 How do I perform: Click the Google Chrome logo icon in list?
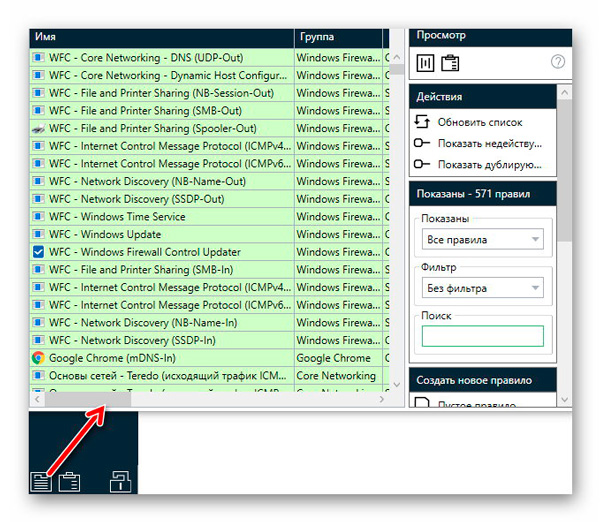click(38, 358)
